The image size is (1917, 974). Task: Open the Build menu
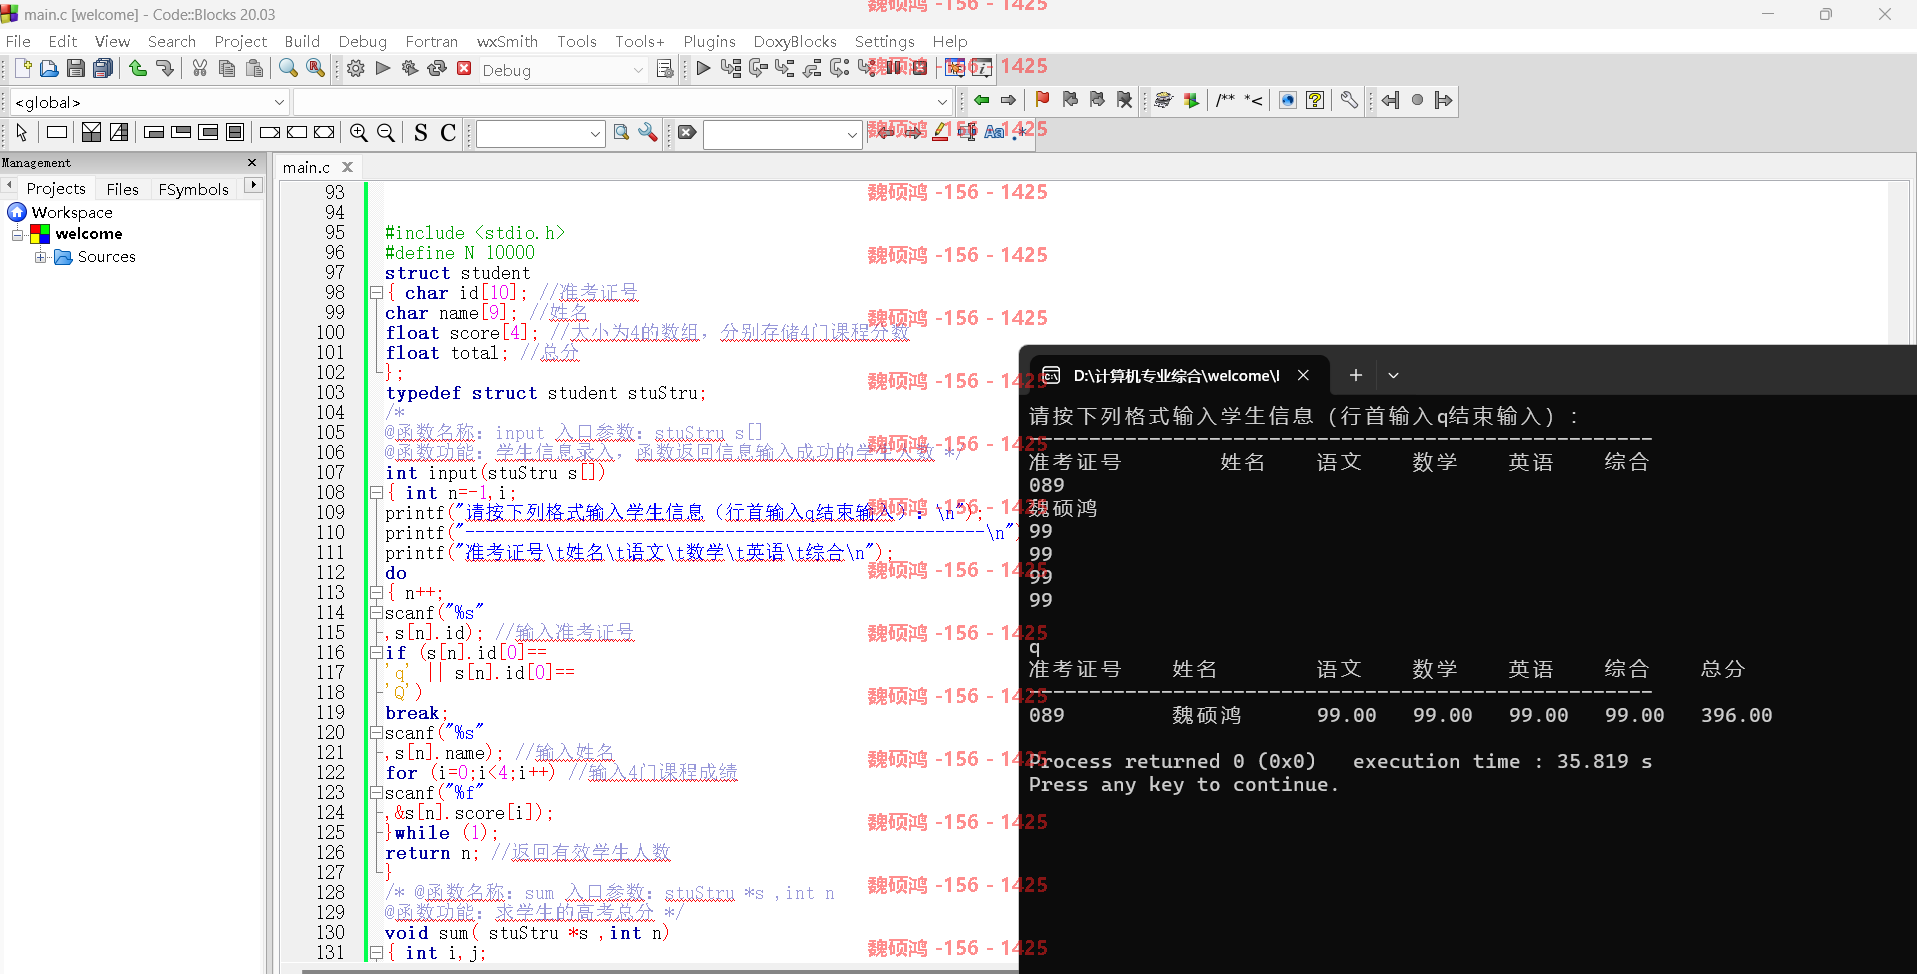[302, 41]
